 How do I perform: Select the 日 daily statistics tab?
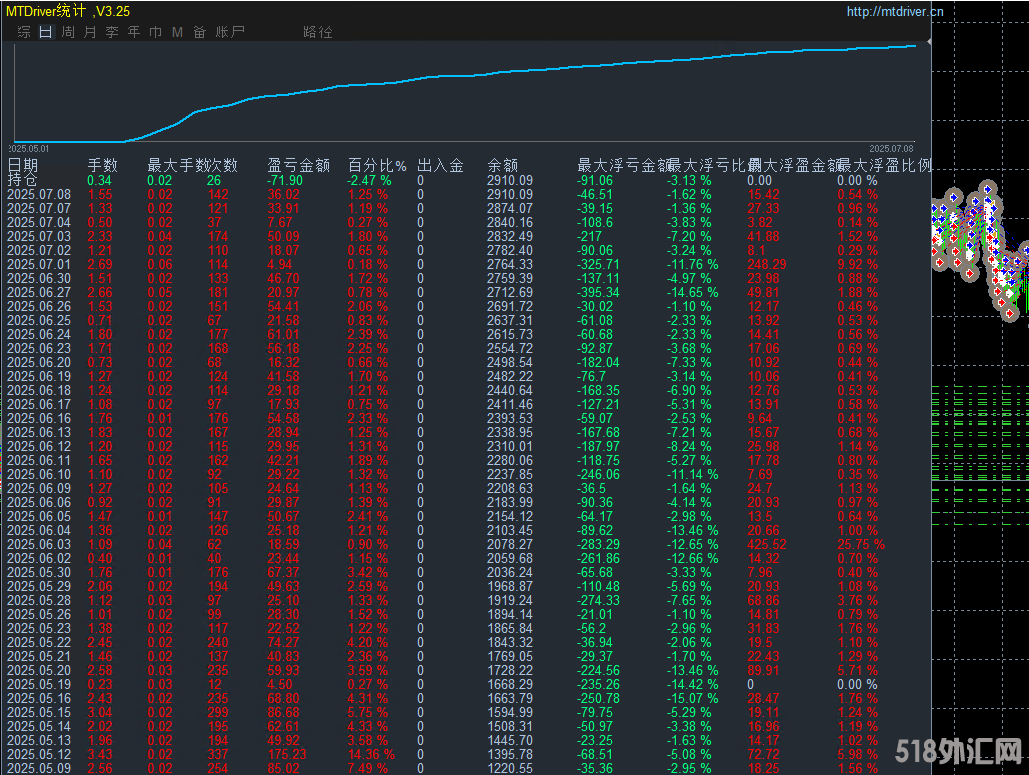46,31
